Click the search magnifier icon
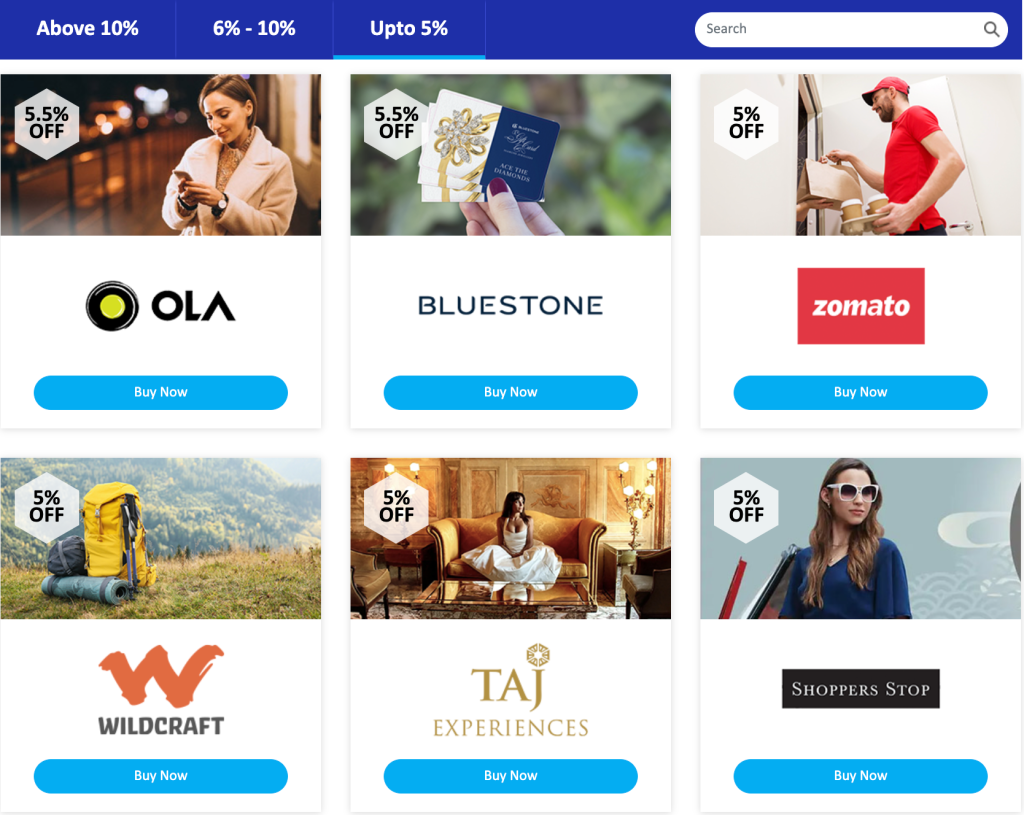Screen dimensions: 1024x815 pos(991,29)
